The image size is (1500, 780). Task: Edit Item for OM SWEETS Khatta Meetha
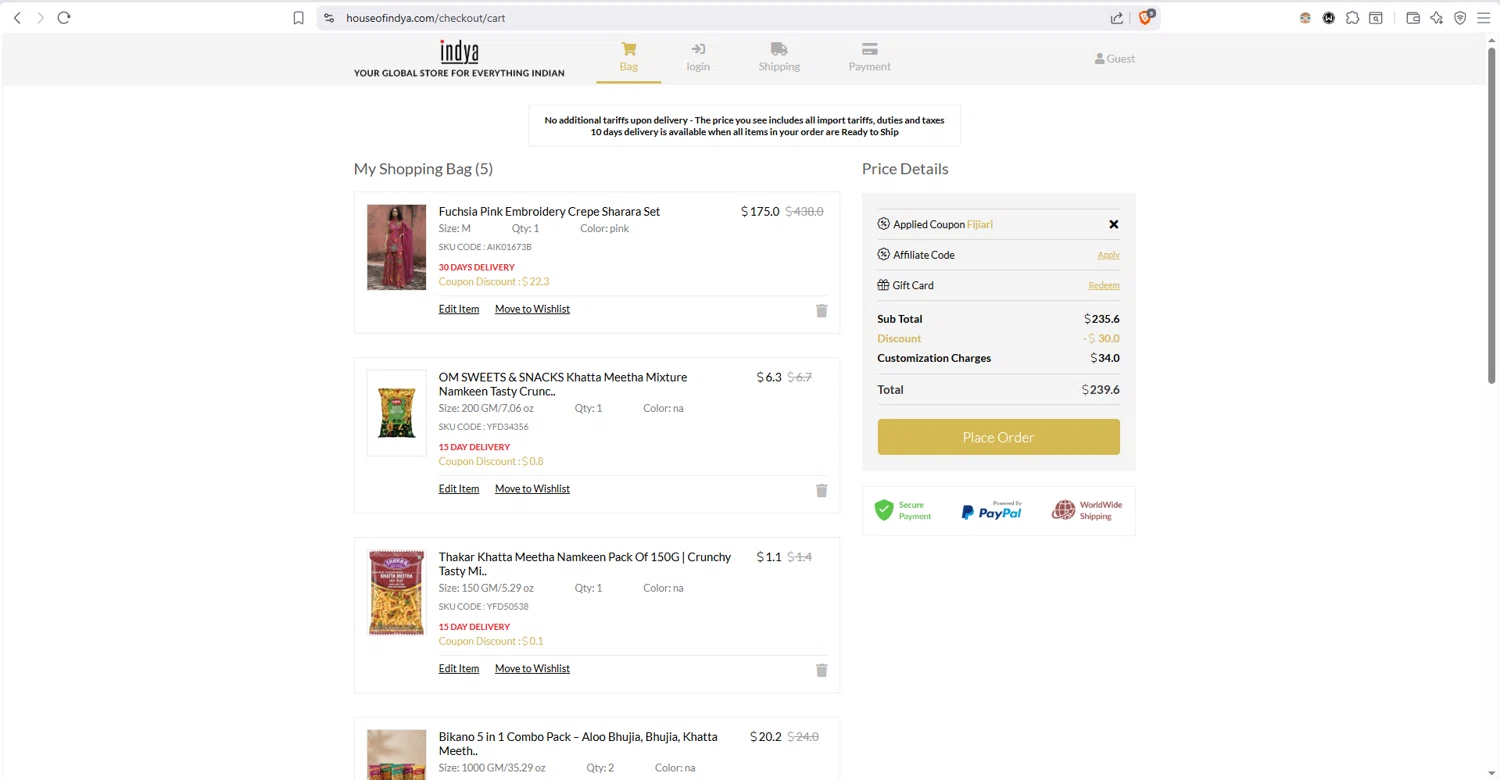coord(459,489)
